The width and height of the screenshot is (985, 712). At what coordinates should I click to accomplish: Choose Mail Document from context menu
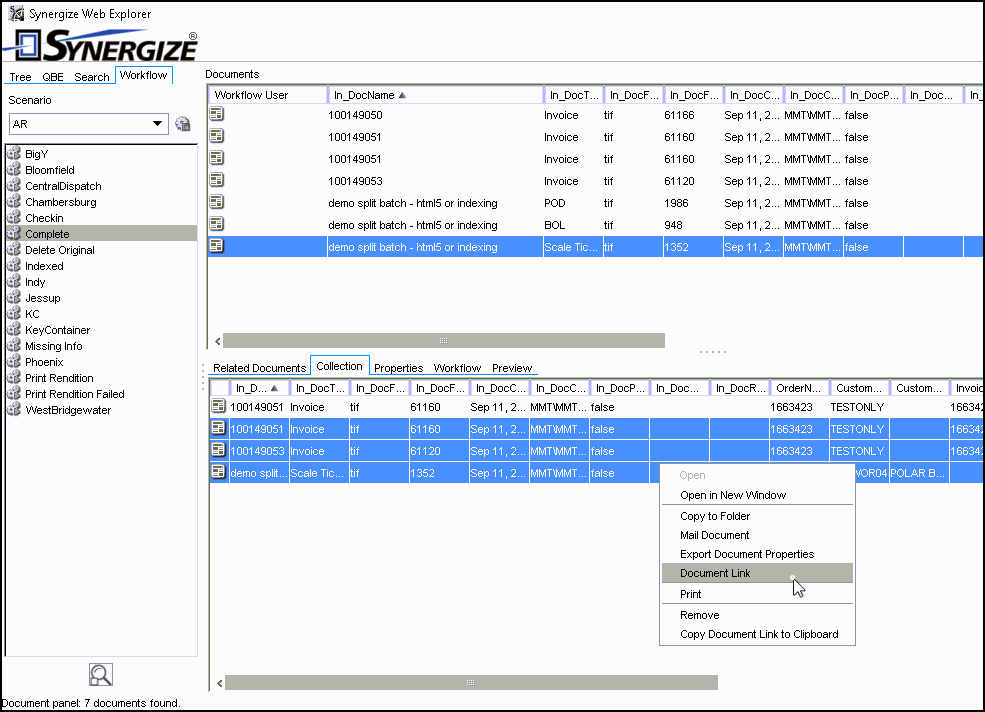758,535
